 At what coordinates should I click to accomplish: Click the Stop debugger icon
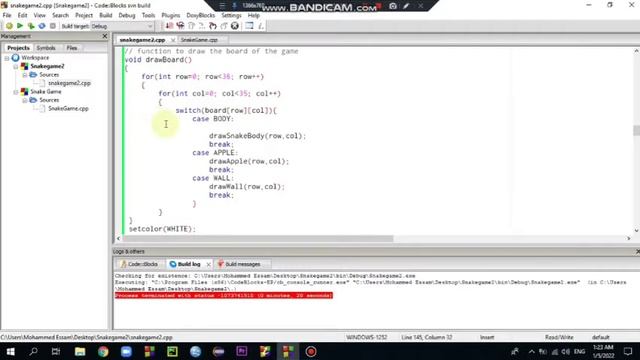pos(235,26)
